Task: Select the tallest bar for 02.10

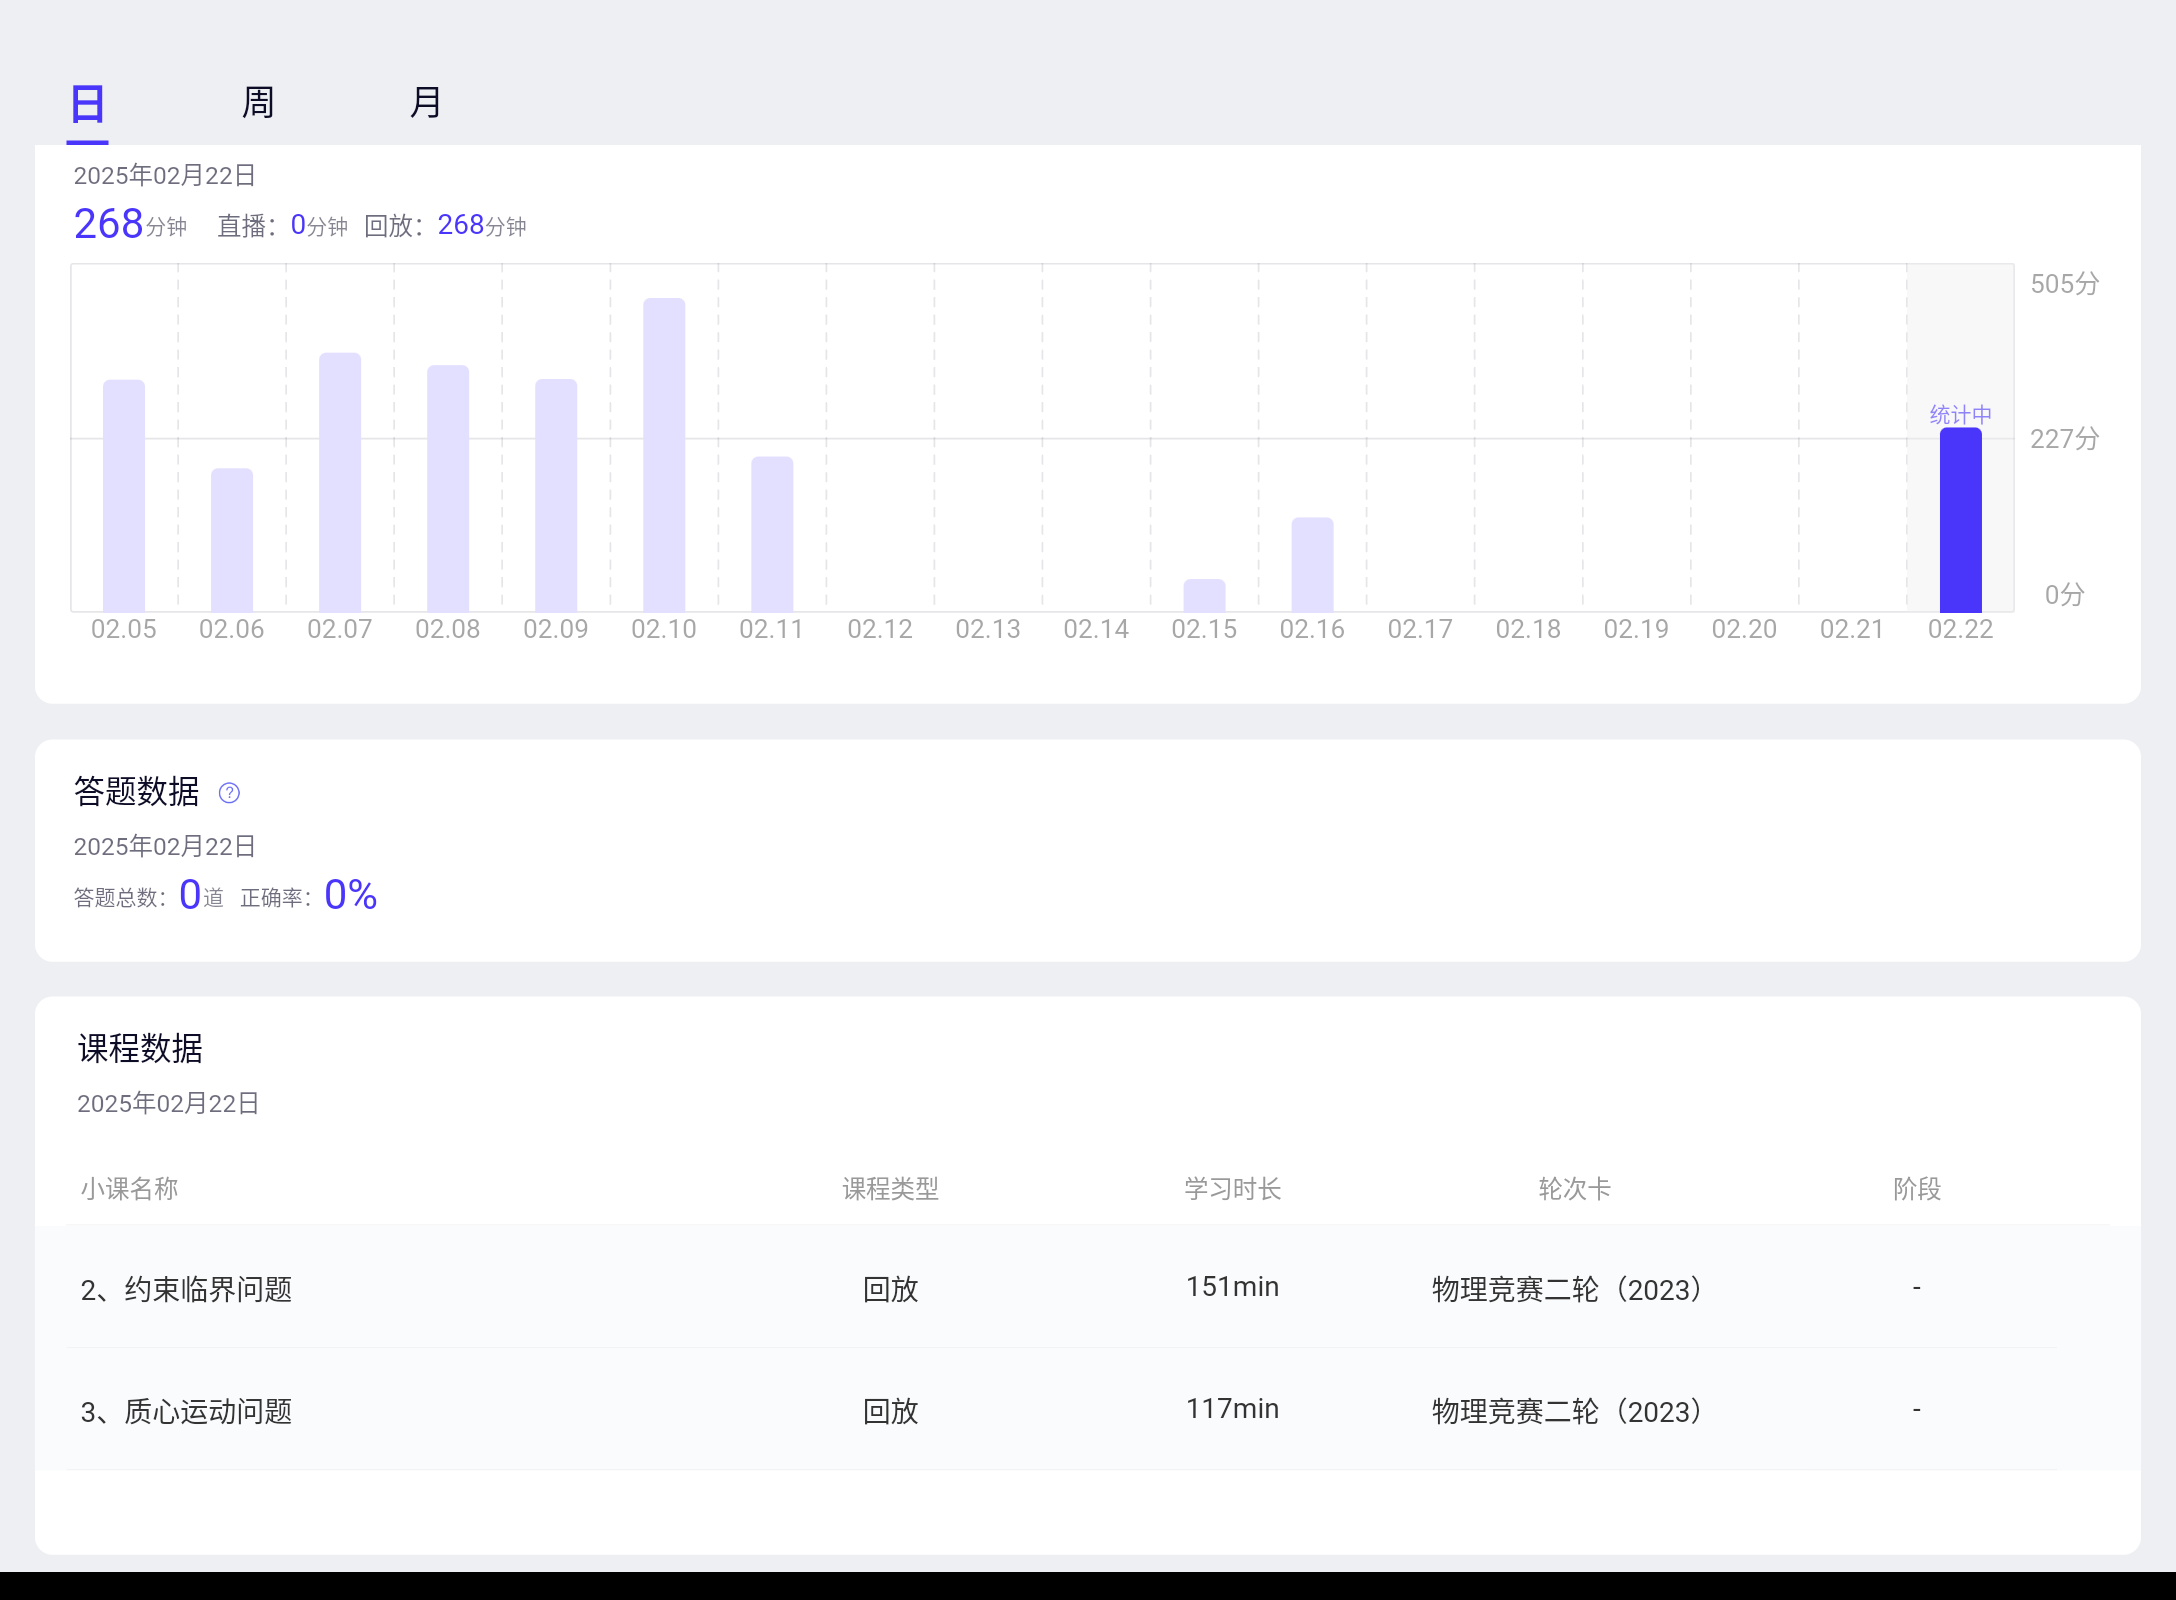Action: coord(664,455)
